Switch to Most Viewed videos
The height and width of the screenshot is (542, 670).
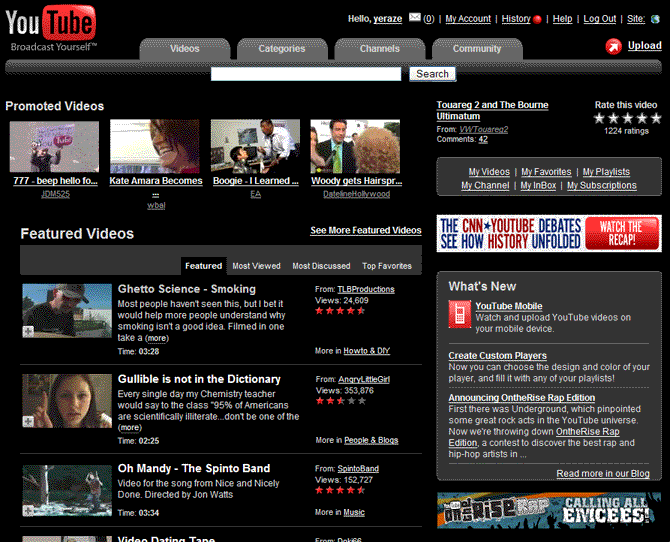click(x=256, y=266)
